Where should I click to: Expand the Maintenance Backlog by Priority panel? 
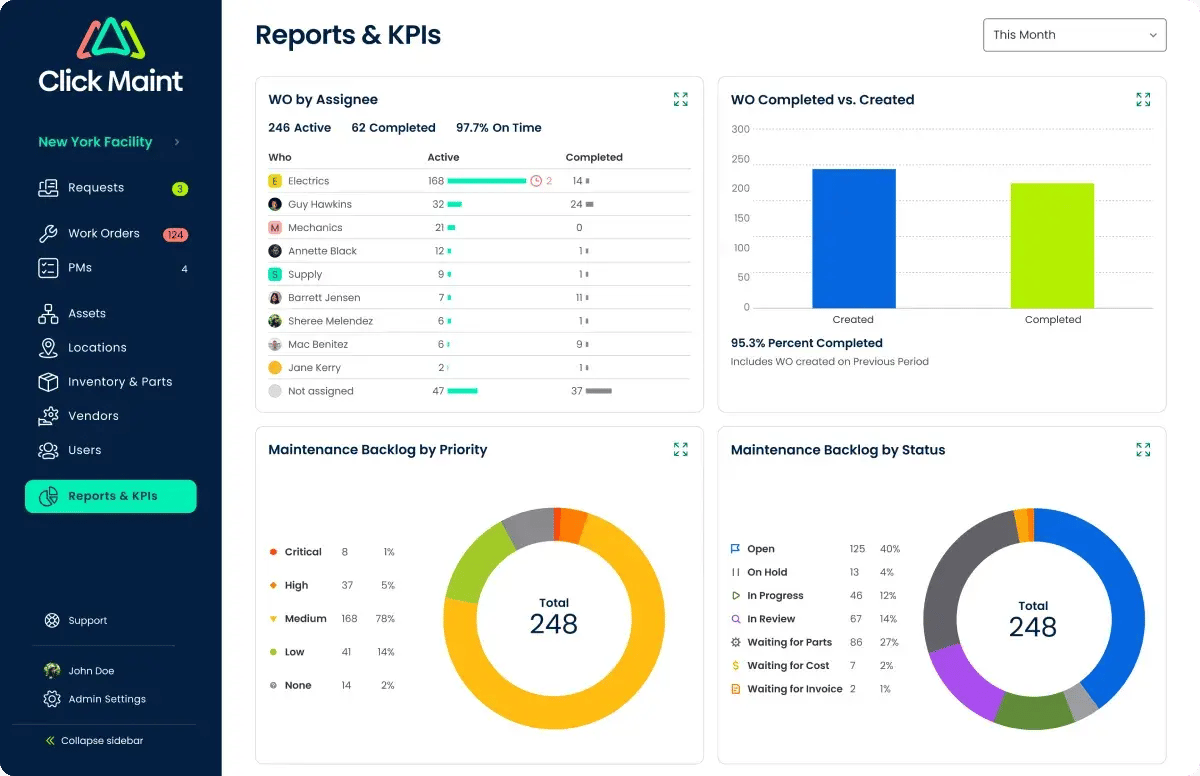tap(680, 449)
